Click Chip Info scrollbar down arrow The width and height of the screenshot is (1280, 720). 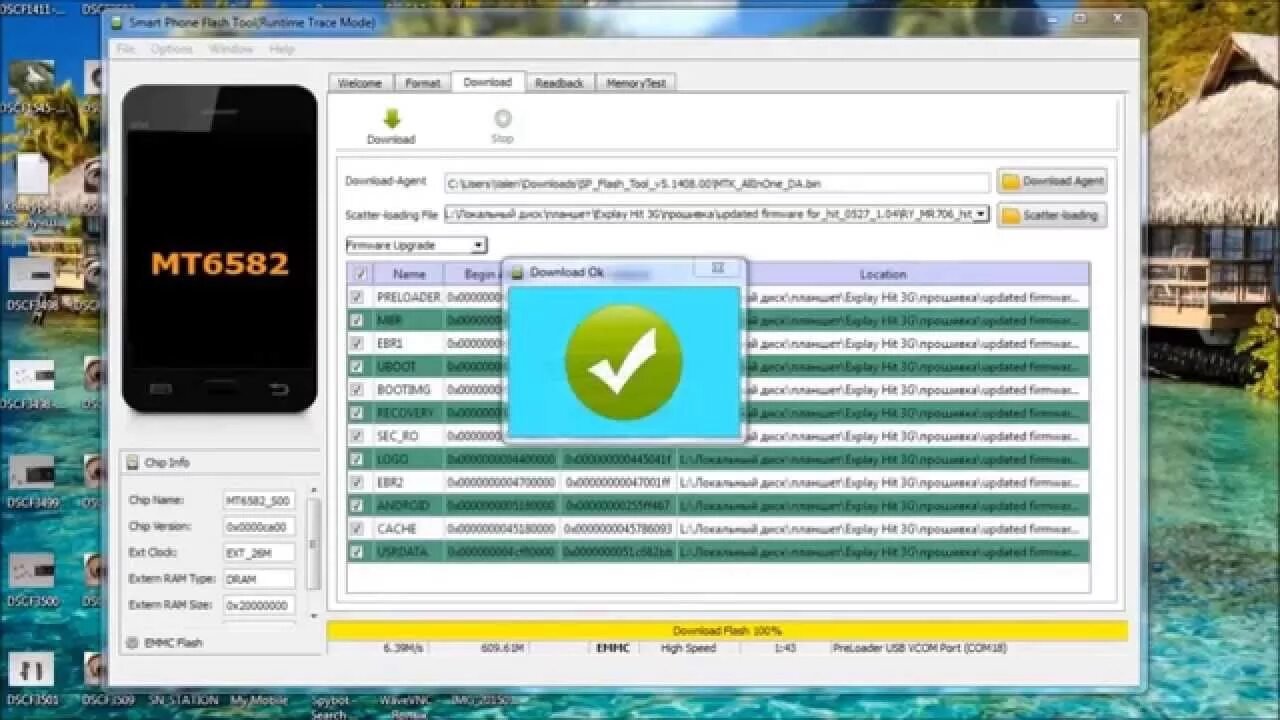314,616
